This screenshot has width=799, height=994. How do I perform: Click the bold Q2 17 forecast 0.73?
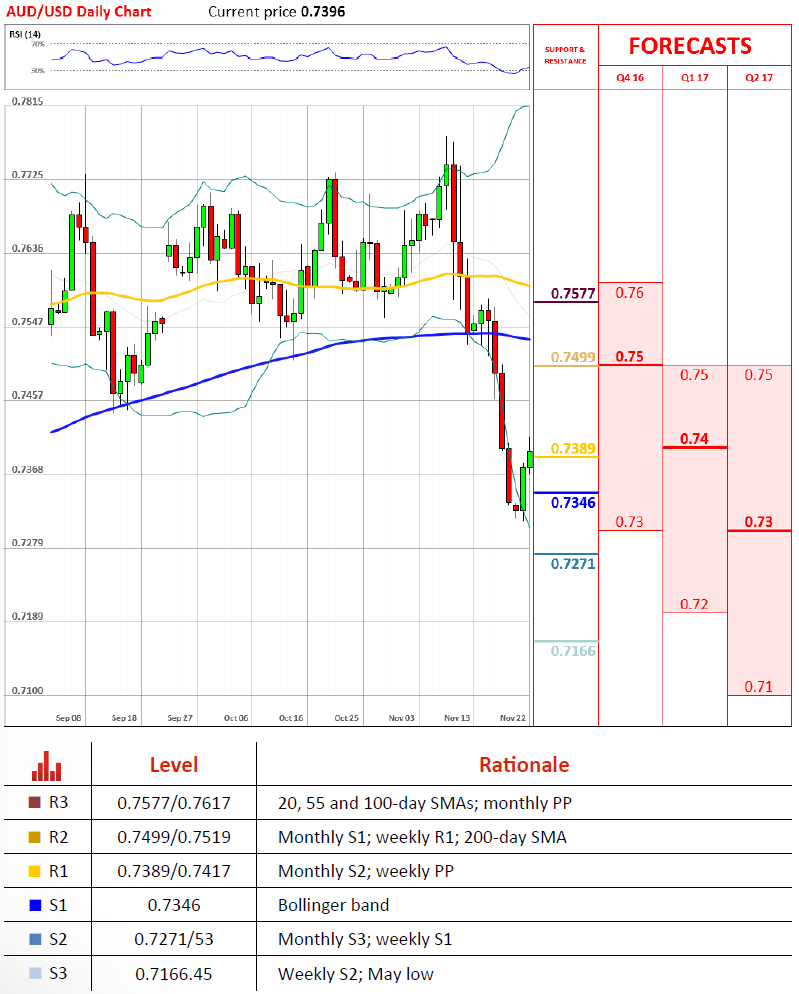tap(759, 522)
